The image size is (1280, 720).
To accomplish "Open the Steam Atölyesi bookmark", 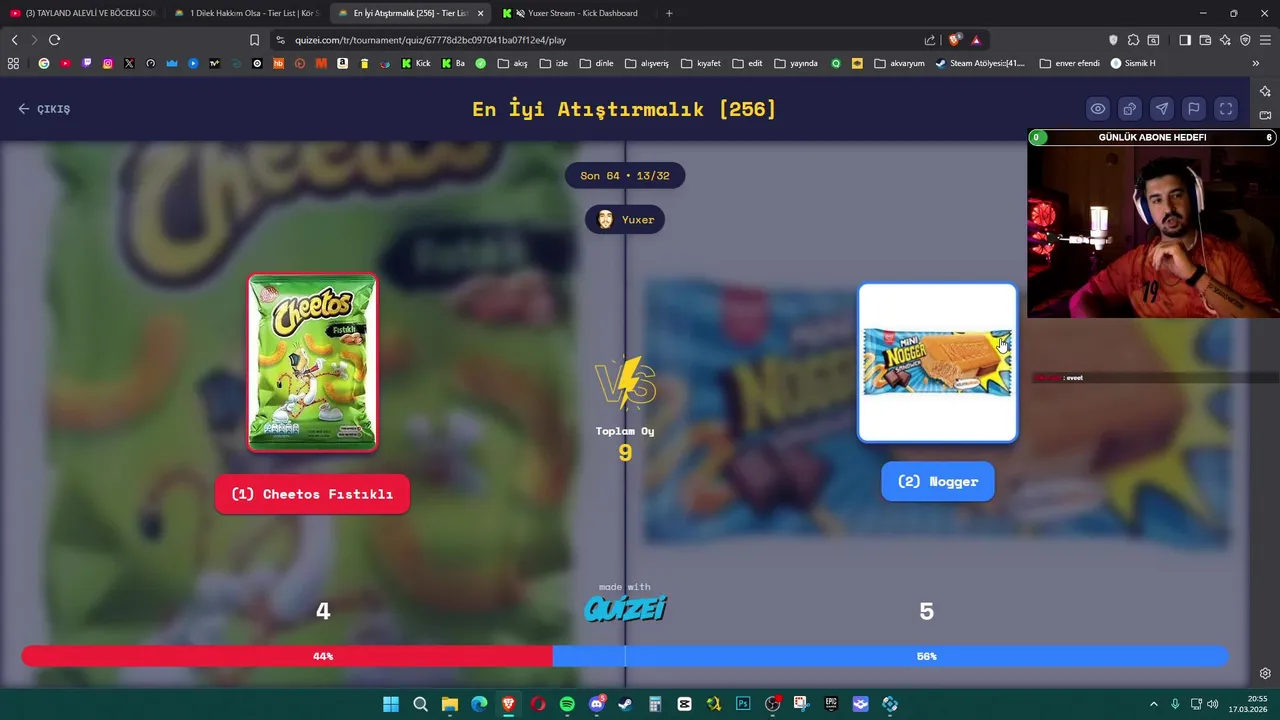I will click(980, 63).
